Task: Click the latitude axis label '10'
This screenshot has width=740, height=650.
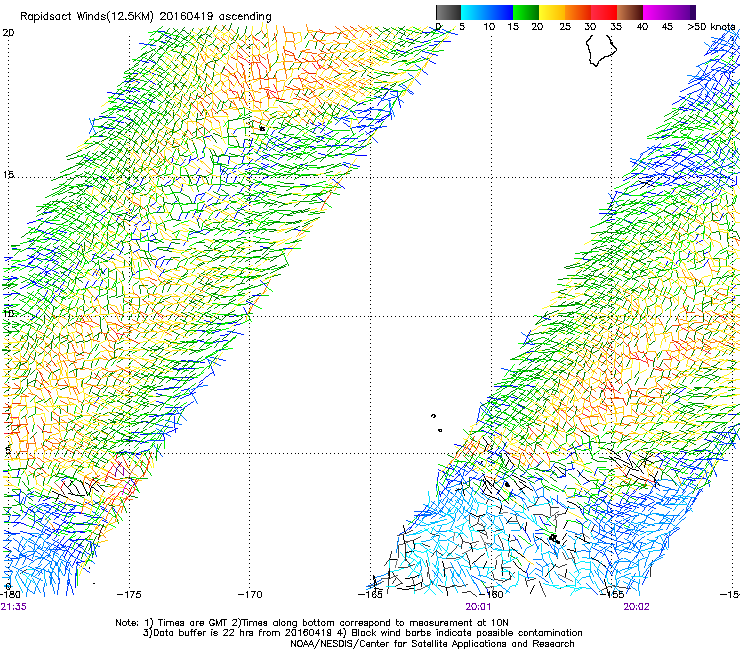Action: point(8,314)
